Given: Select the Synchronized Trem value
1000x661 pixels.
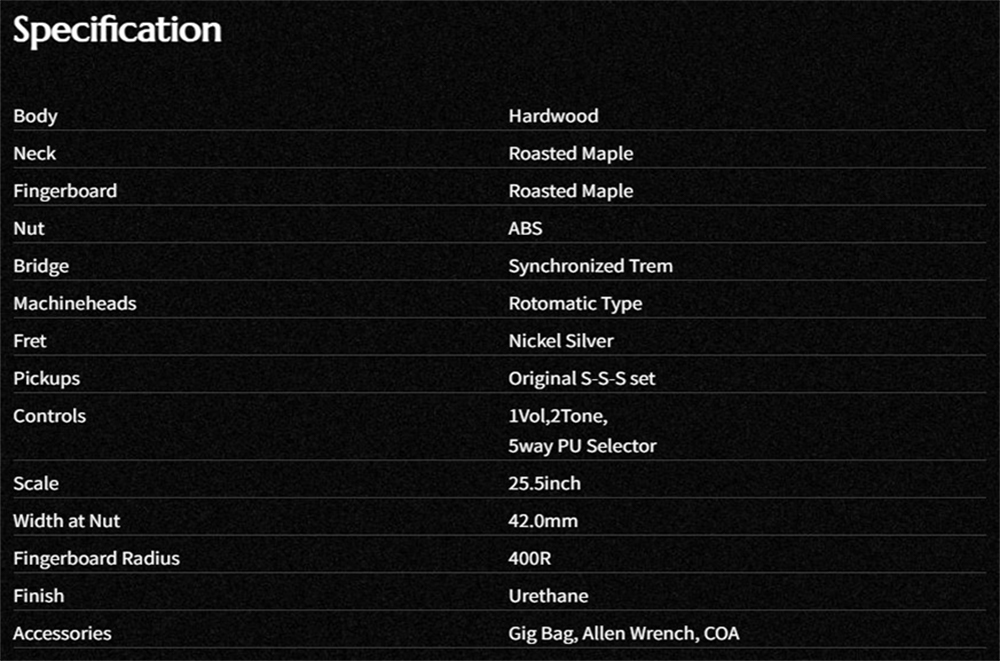Looking at the screenshot, I should tap(591, 267).
